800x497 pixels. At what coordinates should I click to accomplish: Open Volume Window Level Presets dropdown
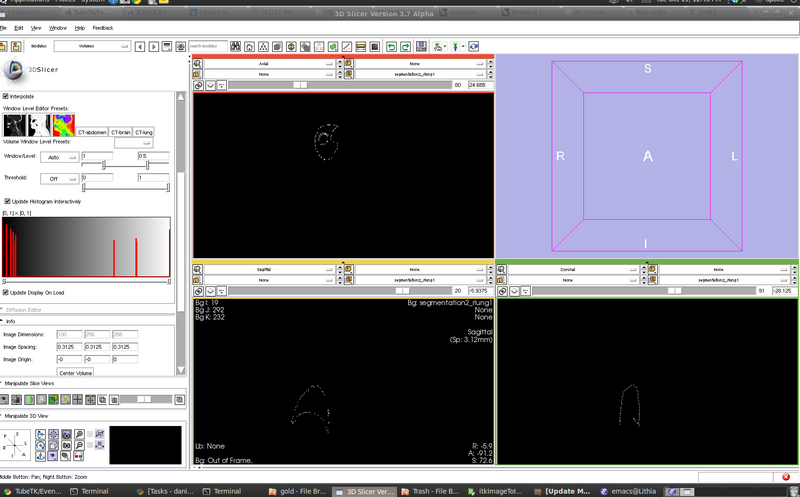(x=133, y=143)
